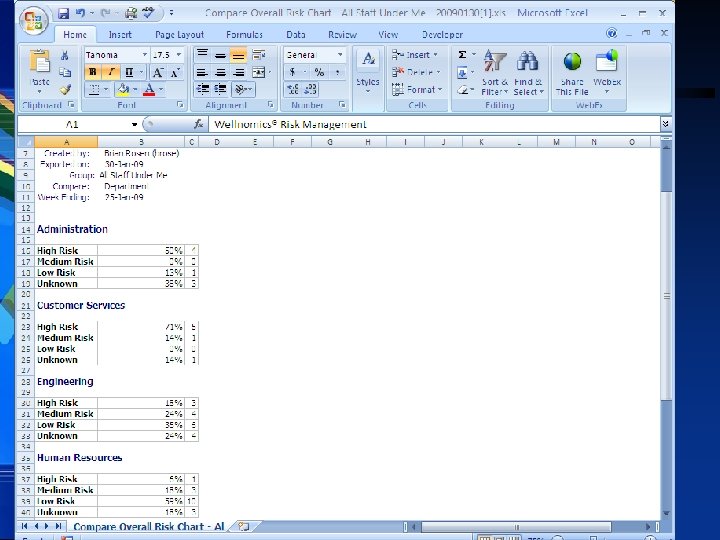The image size is (720, 540).
Task: Click the Insert Worksheet tab icon
Action: click(x=244, y=526)
